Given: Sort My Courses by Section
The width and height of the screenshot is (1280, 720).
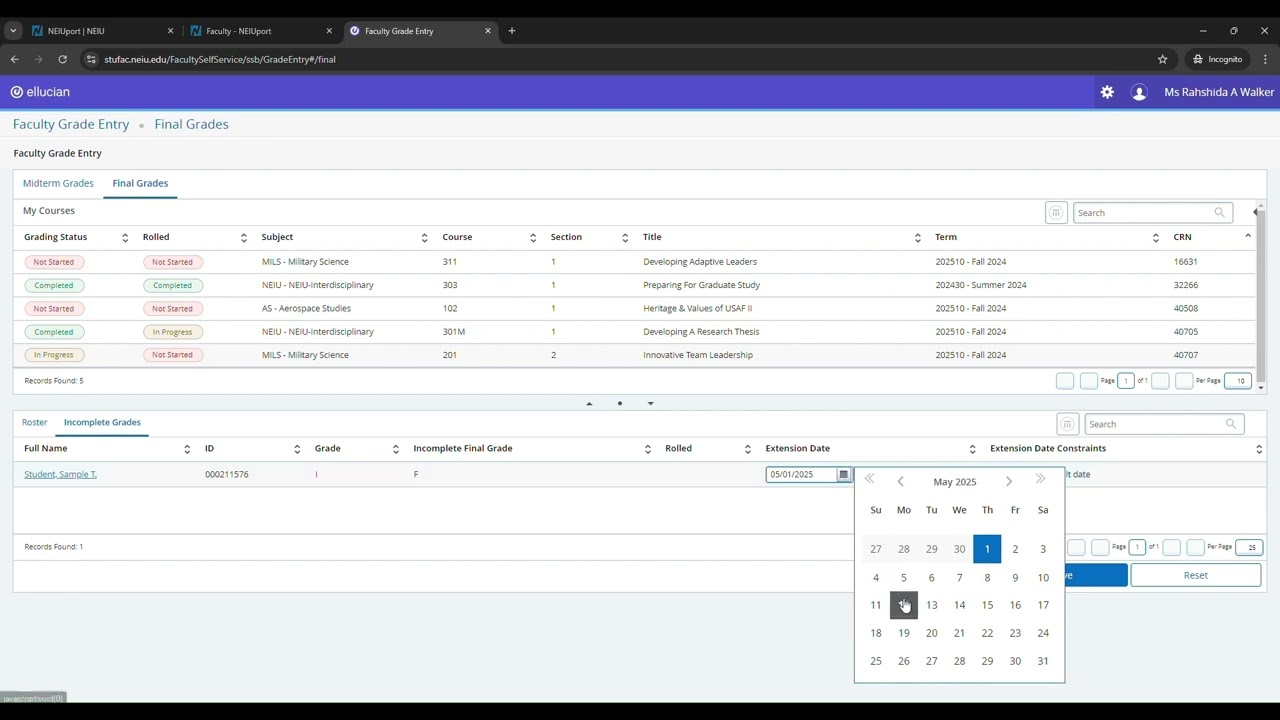Looking at the screenshot, I should [625, 237].
